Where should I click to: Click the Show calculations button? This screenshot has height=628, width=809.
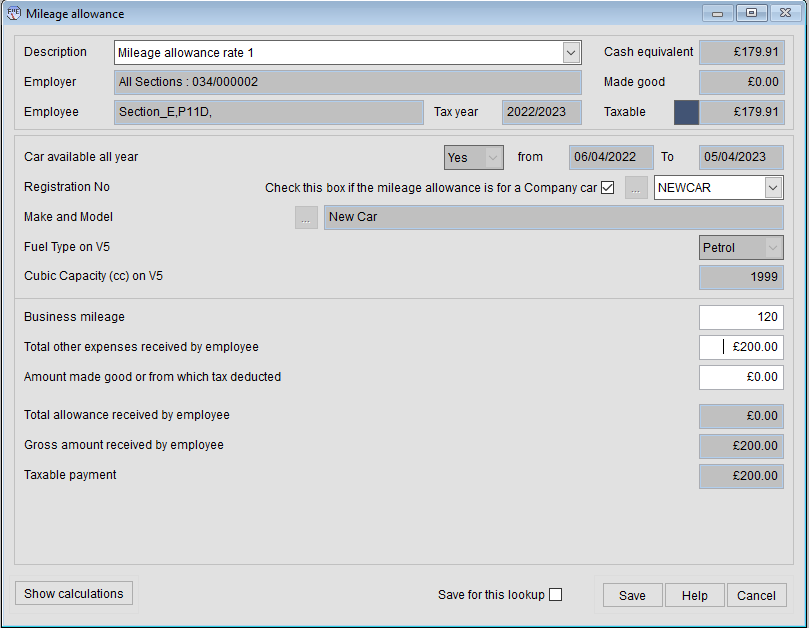click(x=74, y=593)
